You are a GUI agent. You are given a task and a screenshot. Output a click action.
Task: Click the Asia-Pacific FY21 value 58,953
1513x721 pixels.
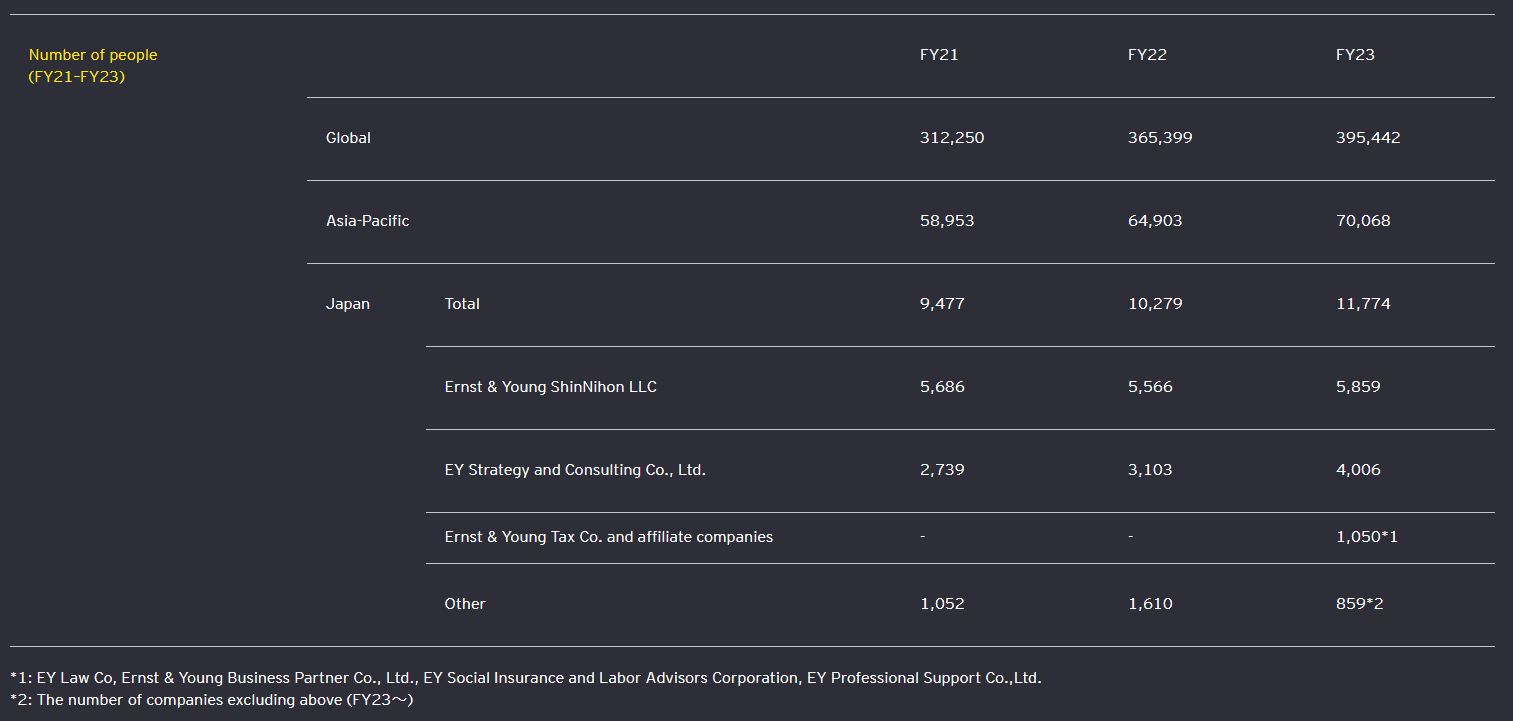coord(946,221)
